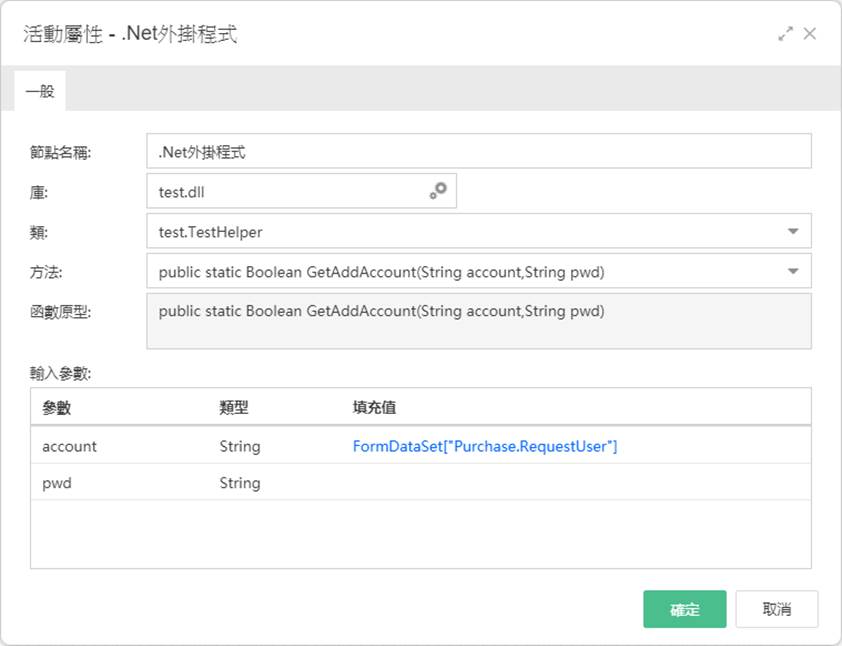
Task: Select the test.TestHelper class combo box
Action: (478, 231)
